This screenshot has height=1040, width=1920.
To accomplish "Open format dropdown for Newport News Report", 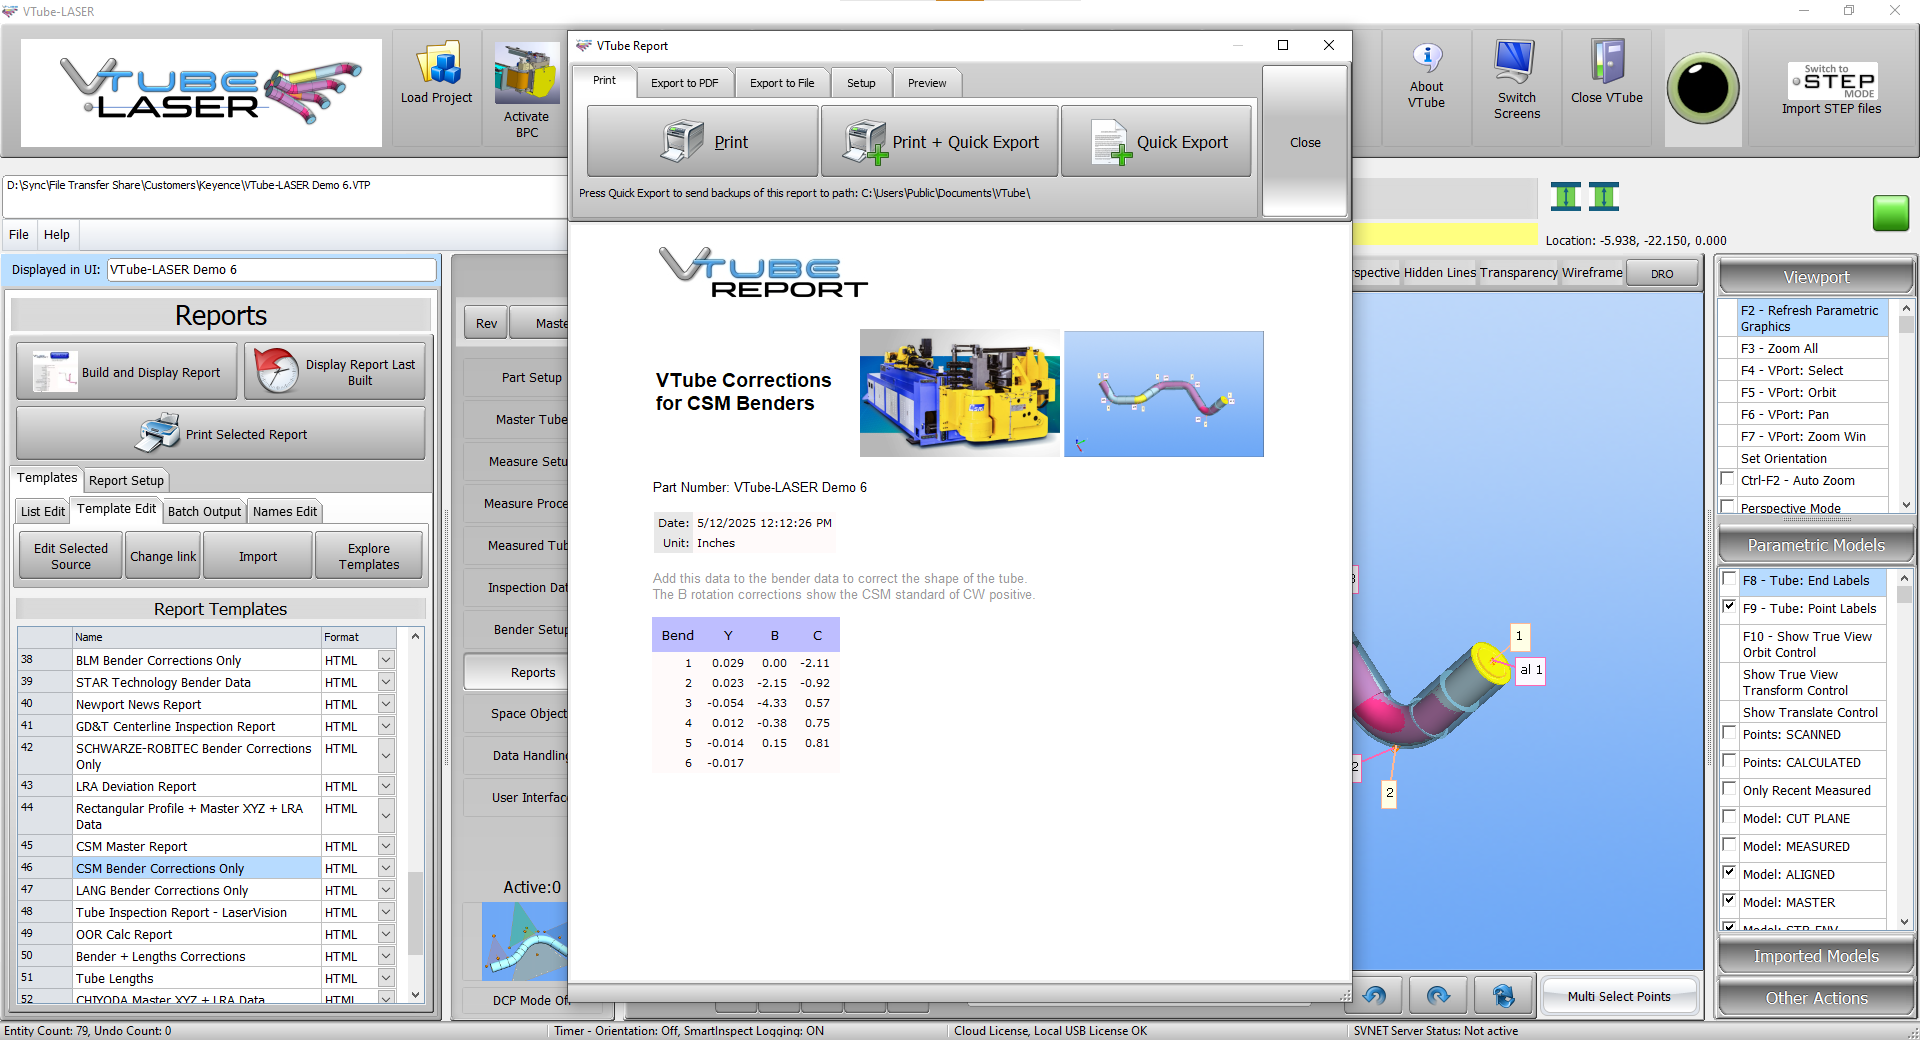I will pos(386,704).
